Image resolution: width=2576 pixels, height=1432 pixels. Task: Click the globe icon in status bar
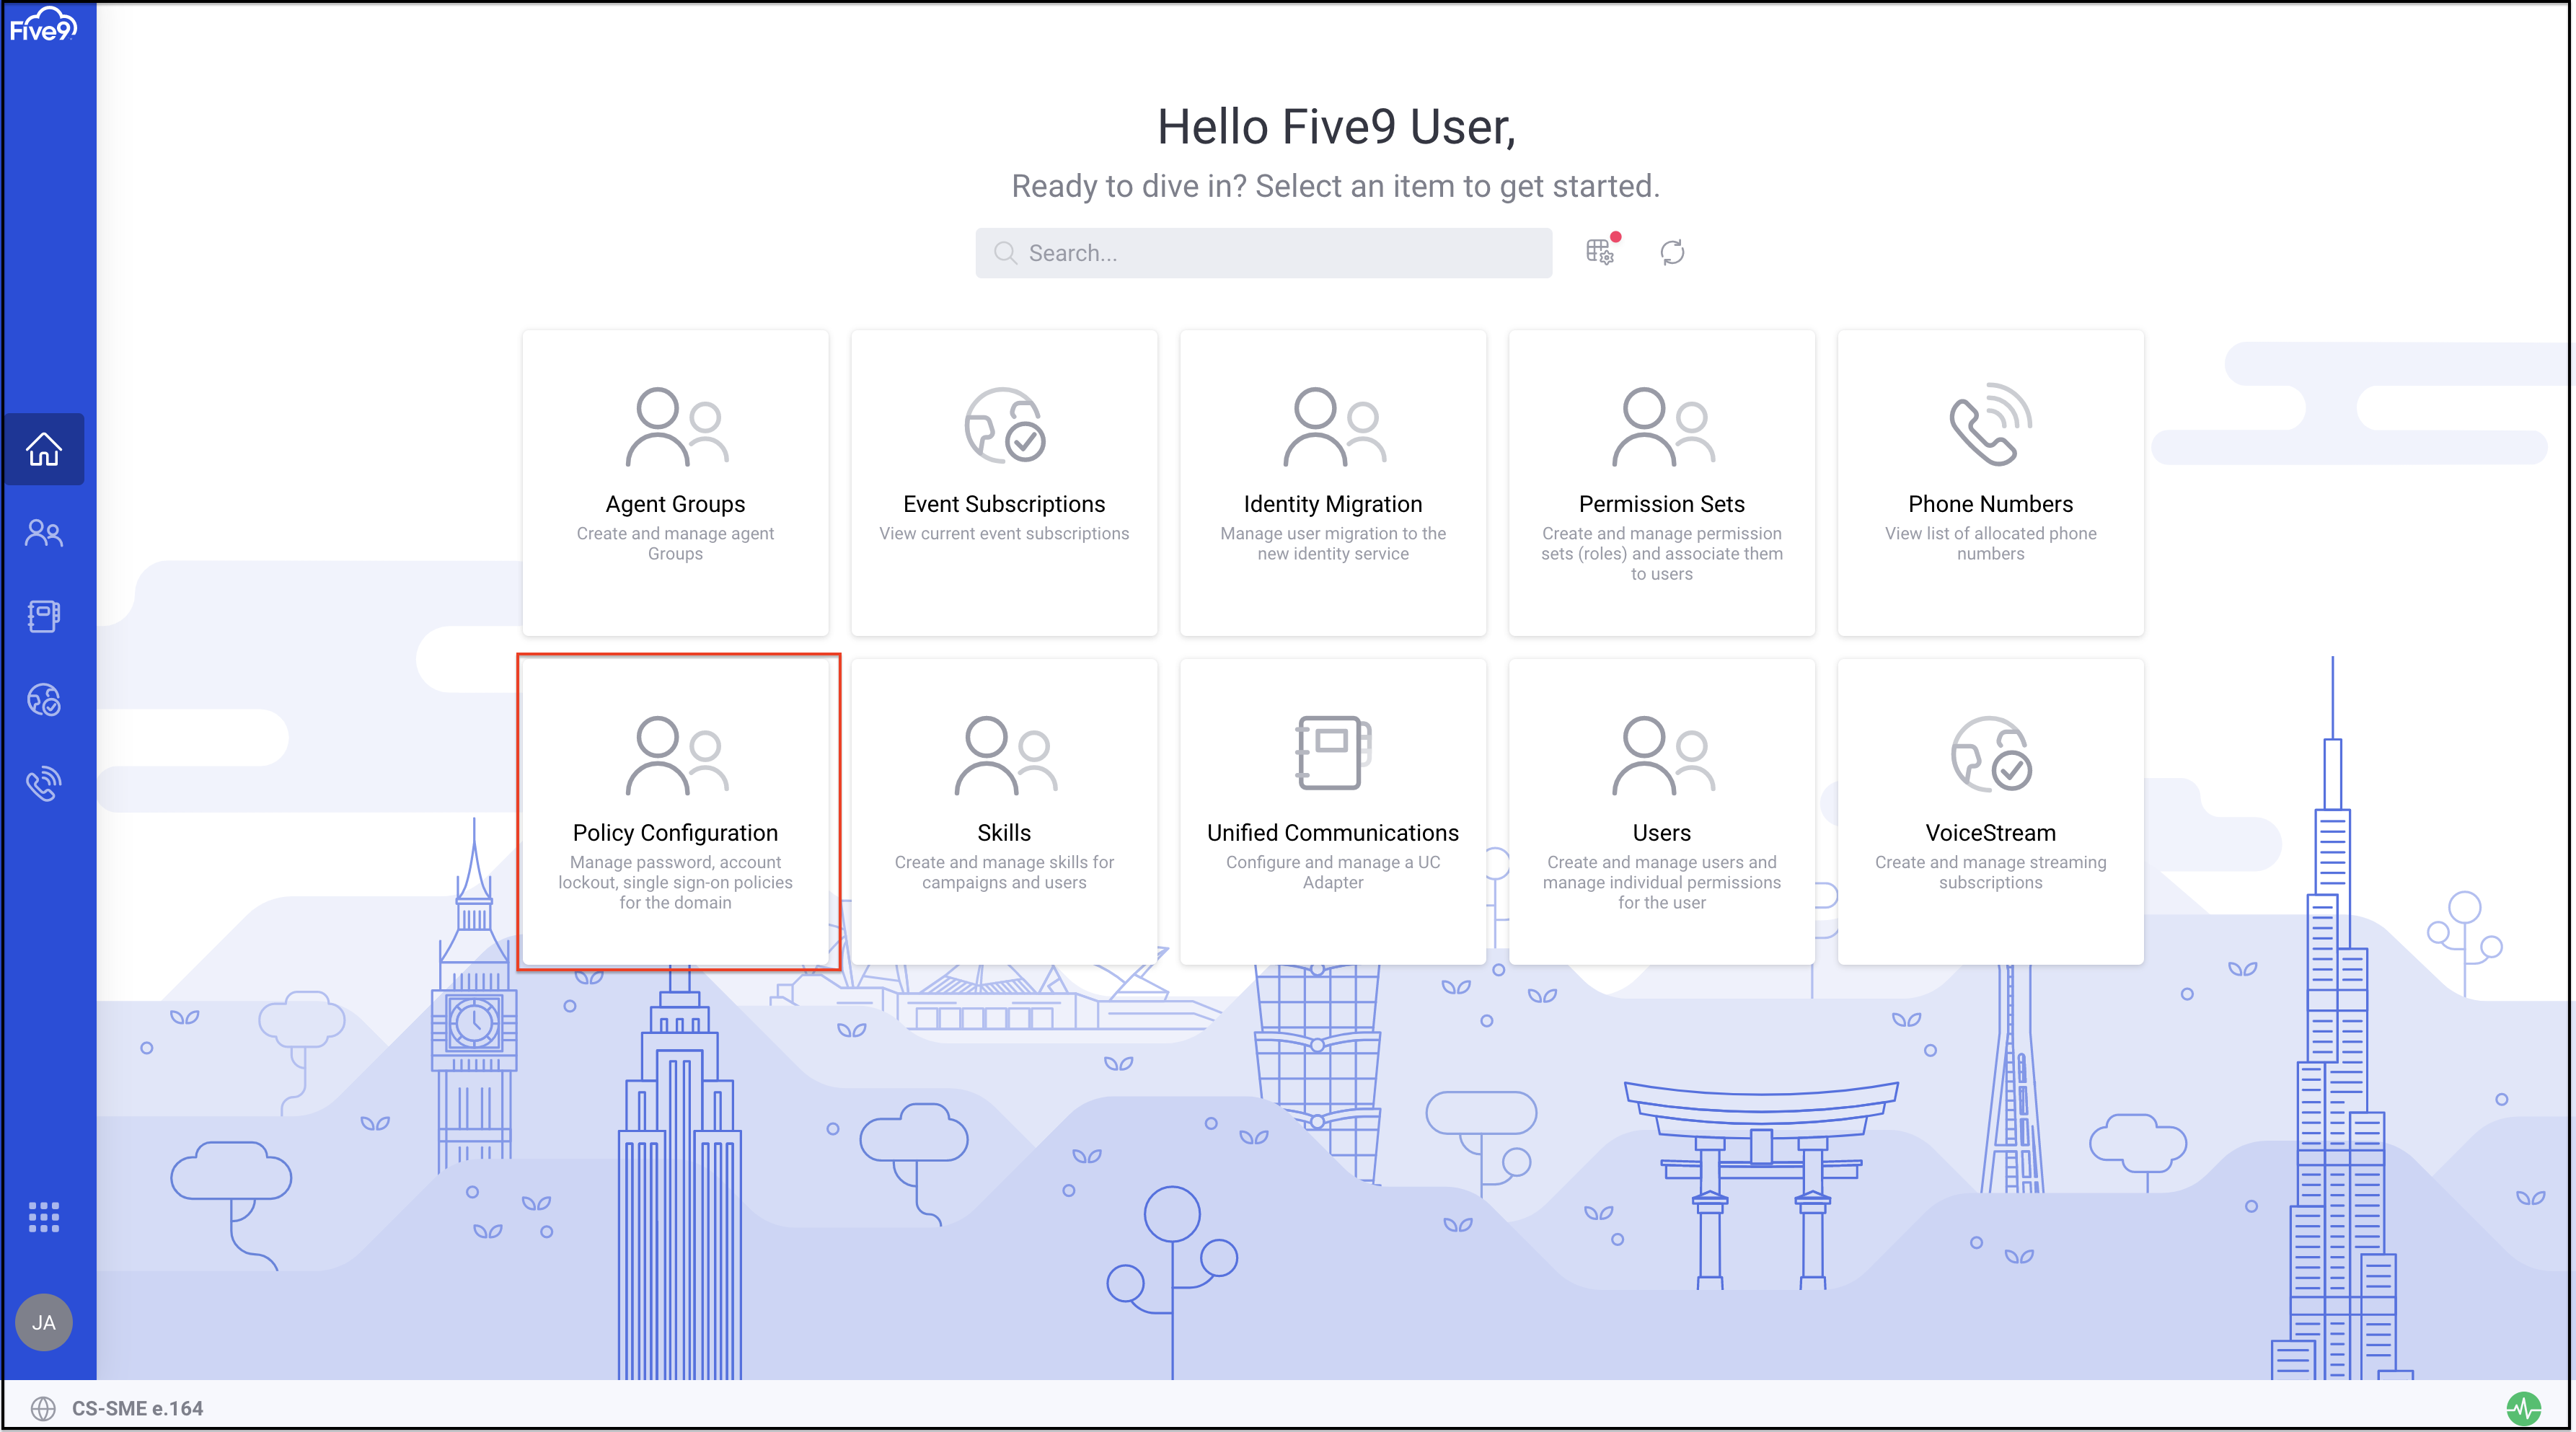43,1408
